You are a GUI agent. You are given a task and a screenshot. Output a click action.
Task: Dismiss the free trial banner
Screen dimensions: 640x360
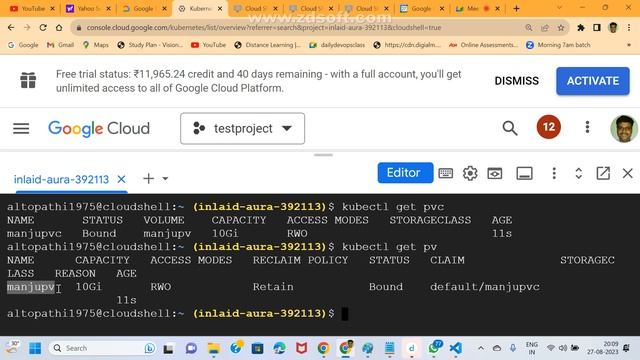517,81
